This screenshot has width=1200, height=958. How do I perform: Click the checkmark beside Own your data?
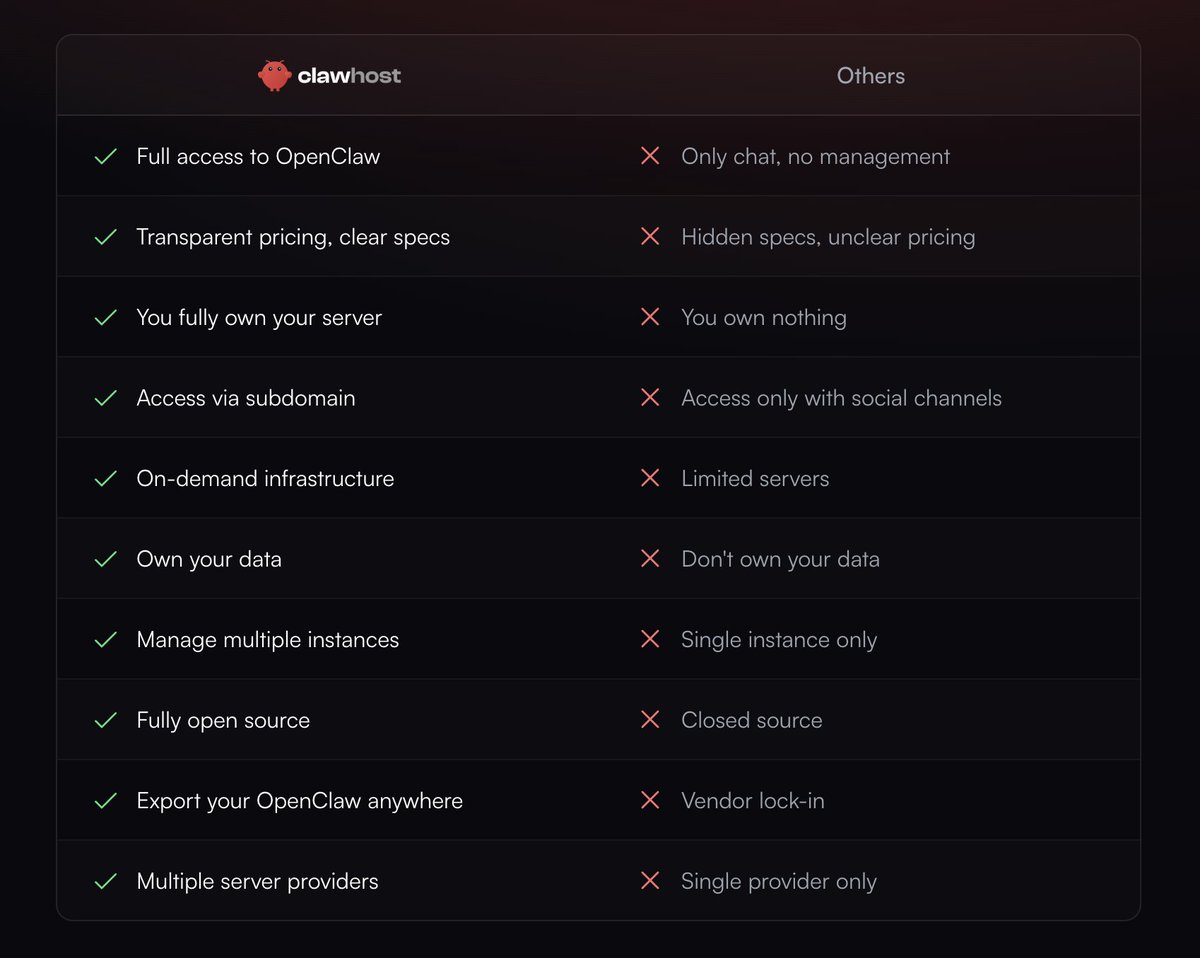[106, 560]
